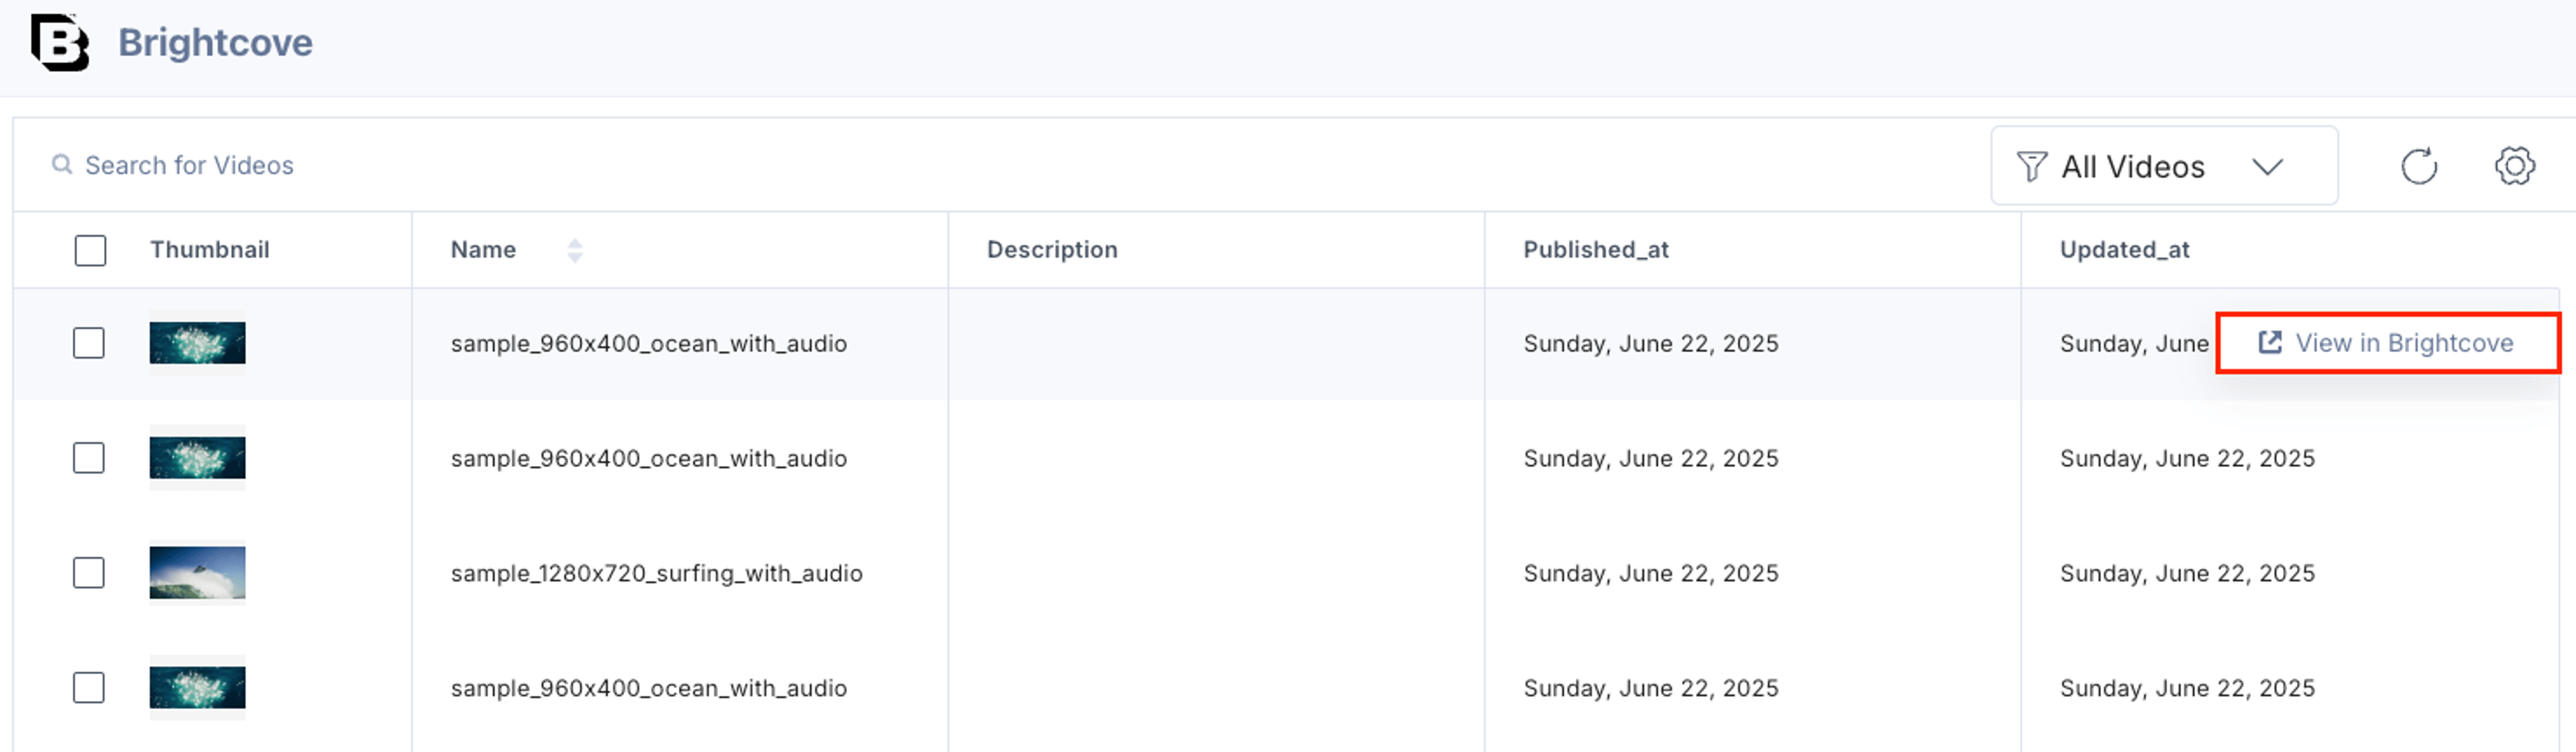The image size is (2576, 752).
Task: Check the surfing video row checkbox
Action: (89, 573)
